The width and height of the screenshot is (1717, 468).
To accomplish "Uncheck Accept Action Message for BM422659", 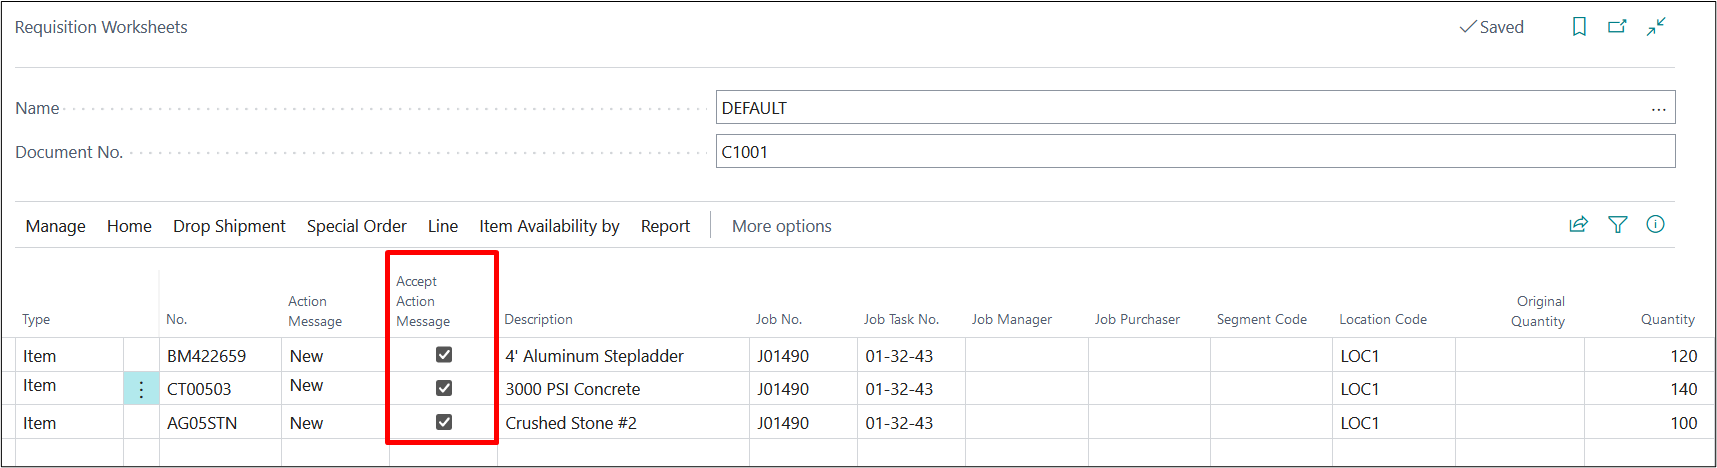I will tap(444, 355).
